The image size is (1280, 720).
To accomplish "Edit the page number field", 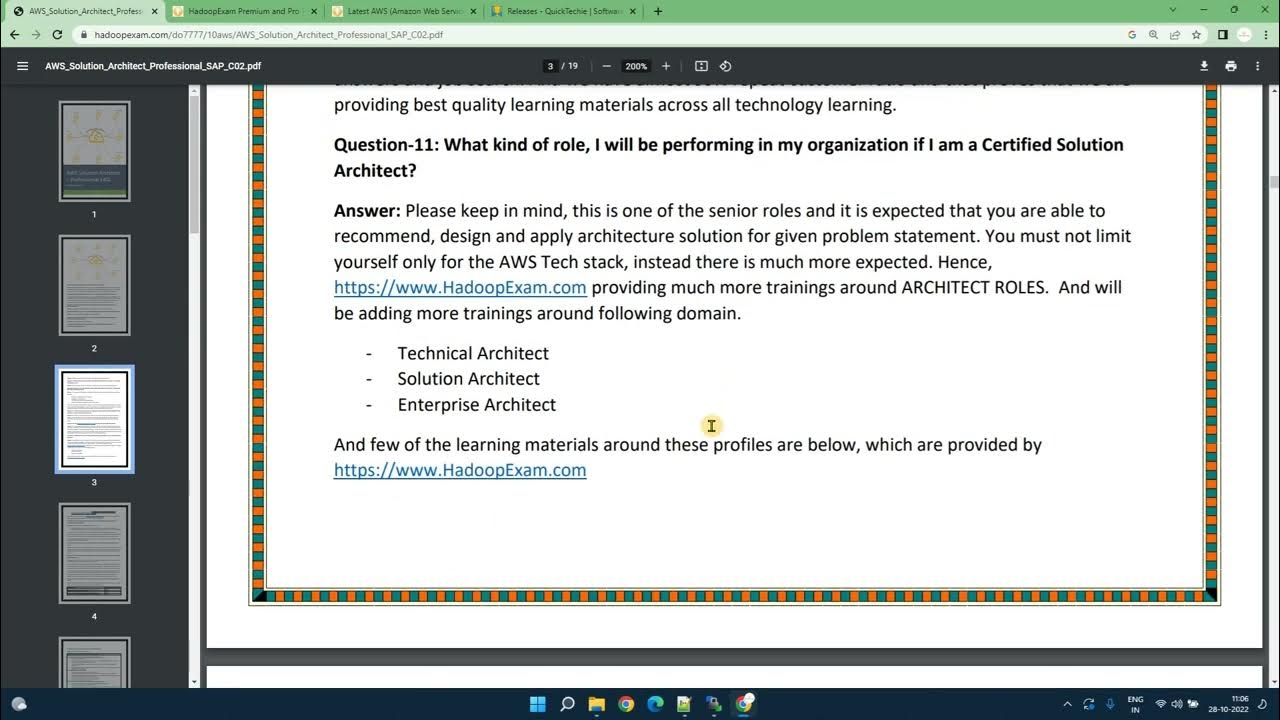I will pyautogui.click(x=550, y=66).
